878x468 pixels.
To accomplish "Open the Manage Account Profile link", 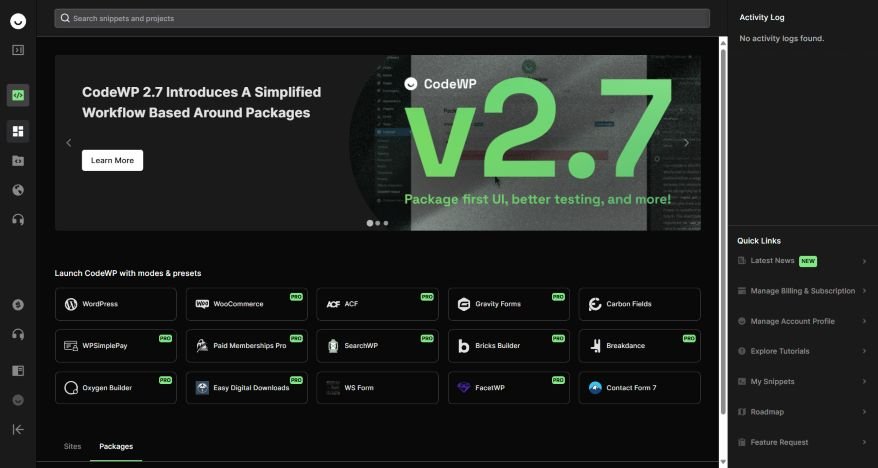I will 802,321.
